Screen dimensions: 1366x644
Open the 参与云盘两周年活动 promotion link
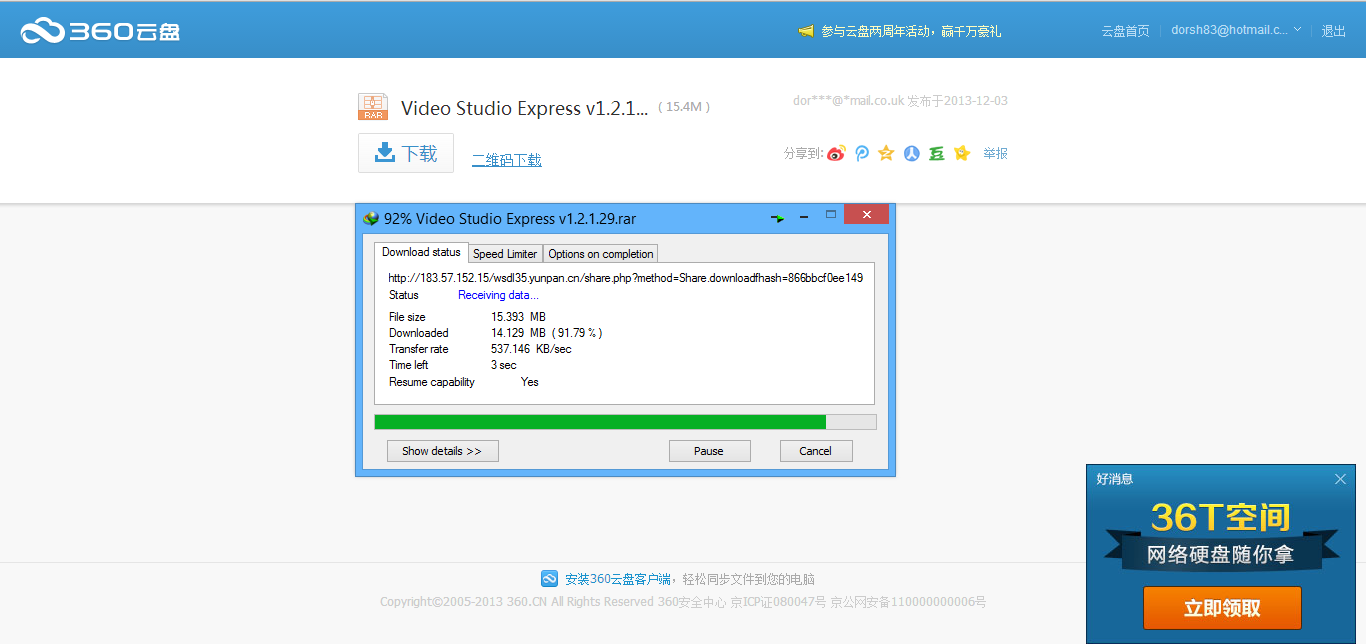[911, 31]
